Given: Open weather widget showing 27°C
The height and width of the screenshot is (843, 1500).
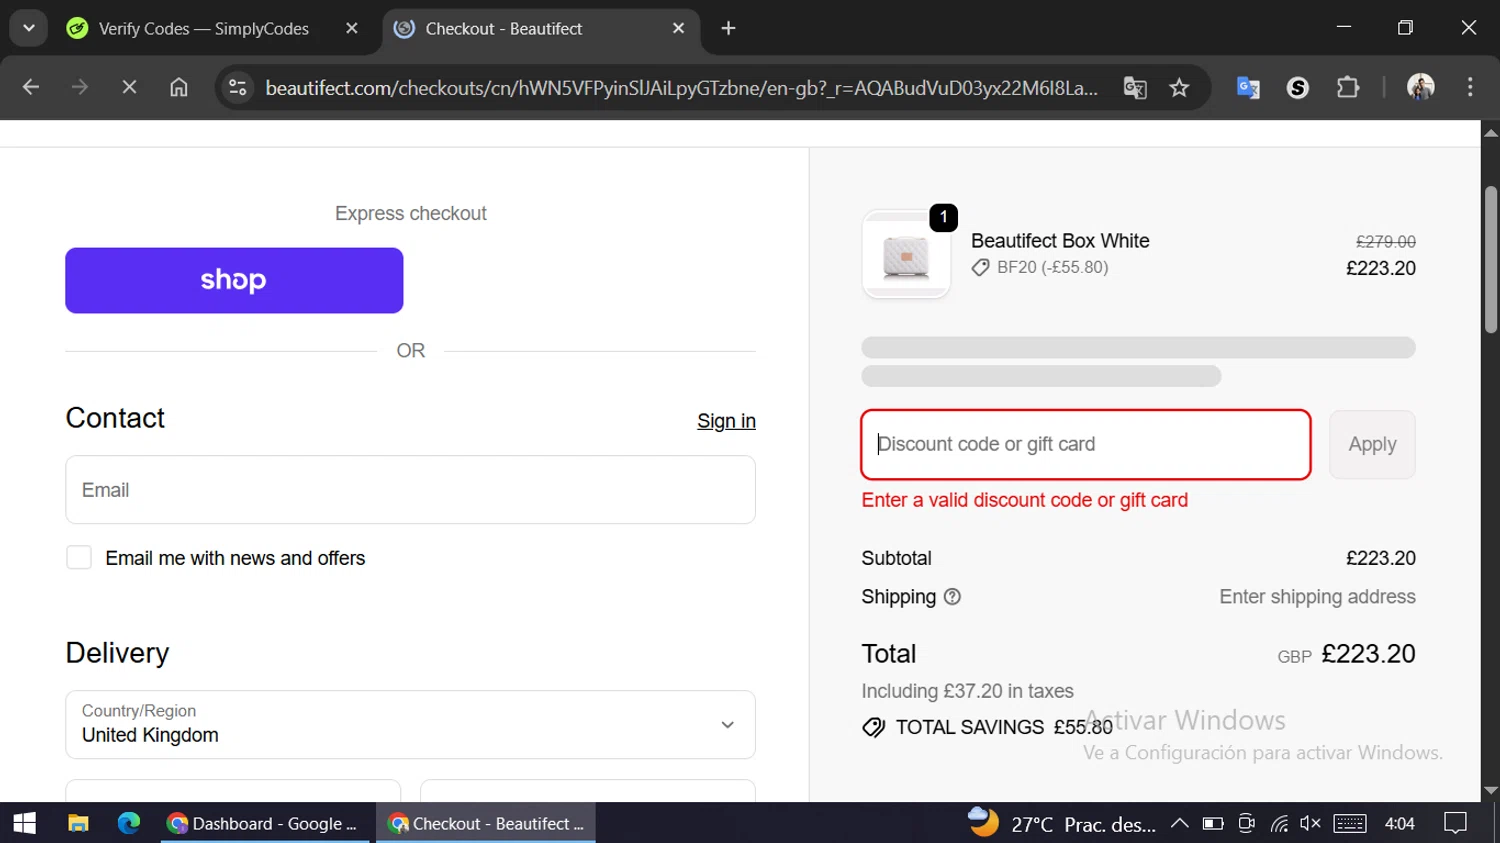Looking at the screenshot, I should pyautogui.click(x=1062, y=823).
